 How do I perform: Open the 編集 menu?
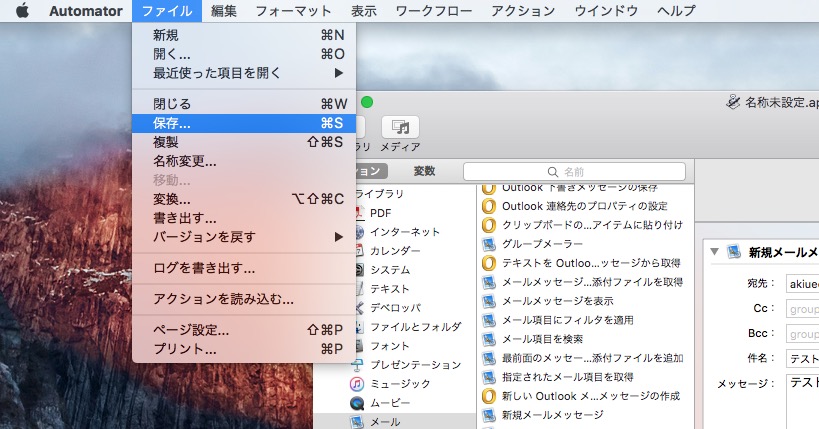(224, 11)
